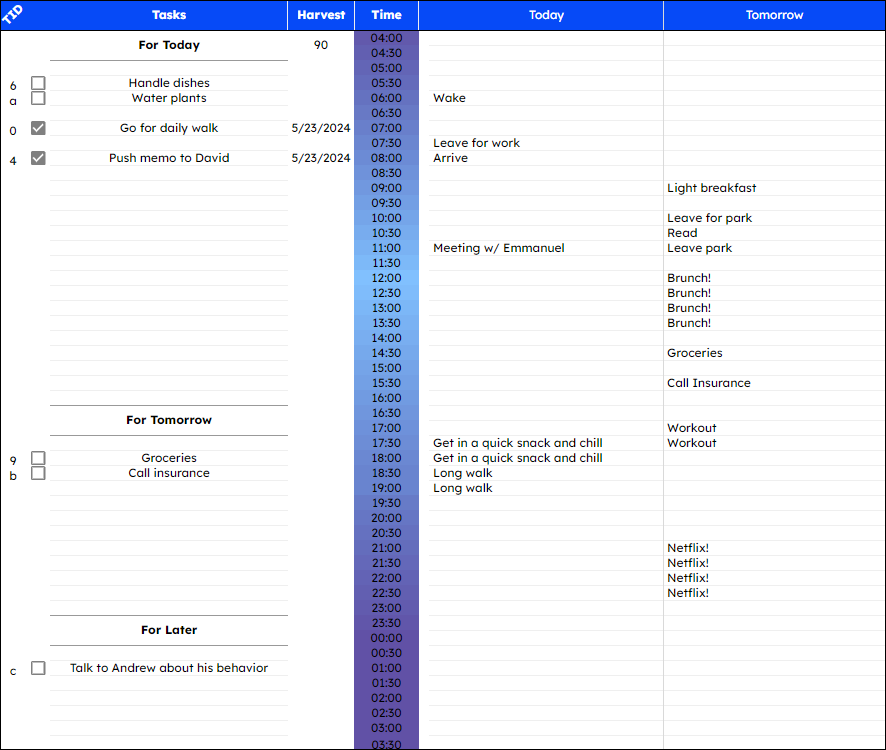Check Talk to Andrew about his behavior
The height and width of the screenshot is (750, 886).
click(x=37, y=667)
